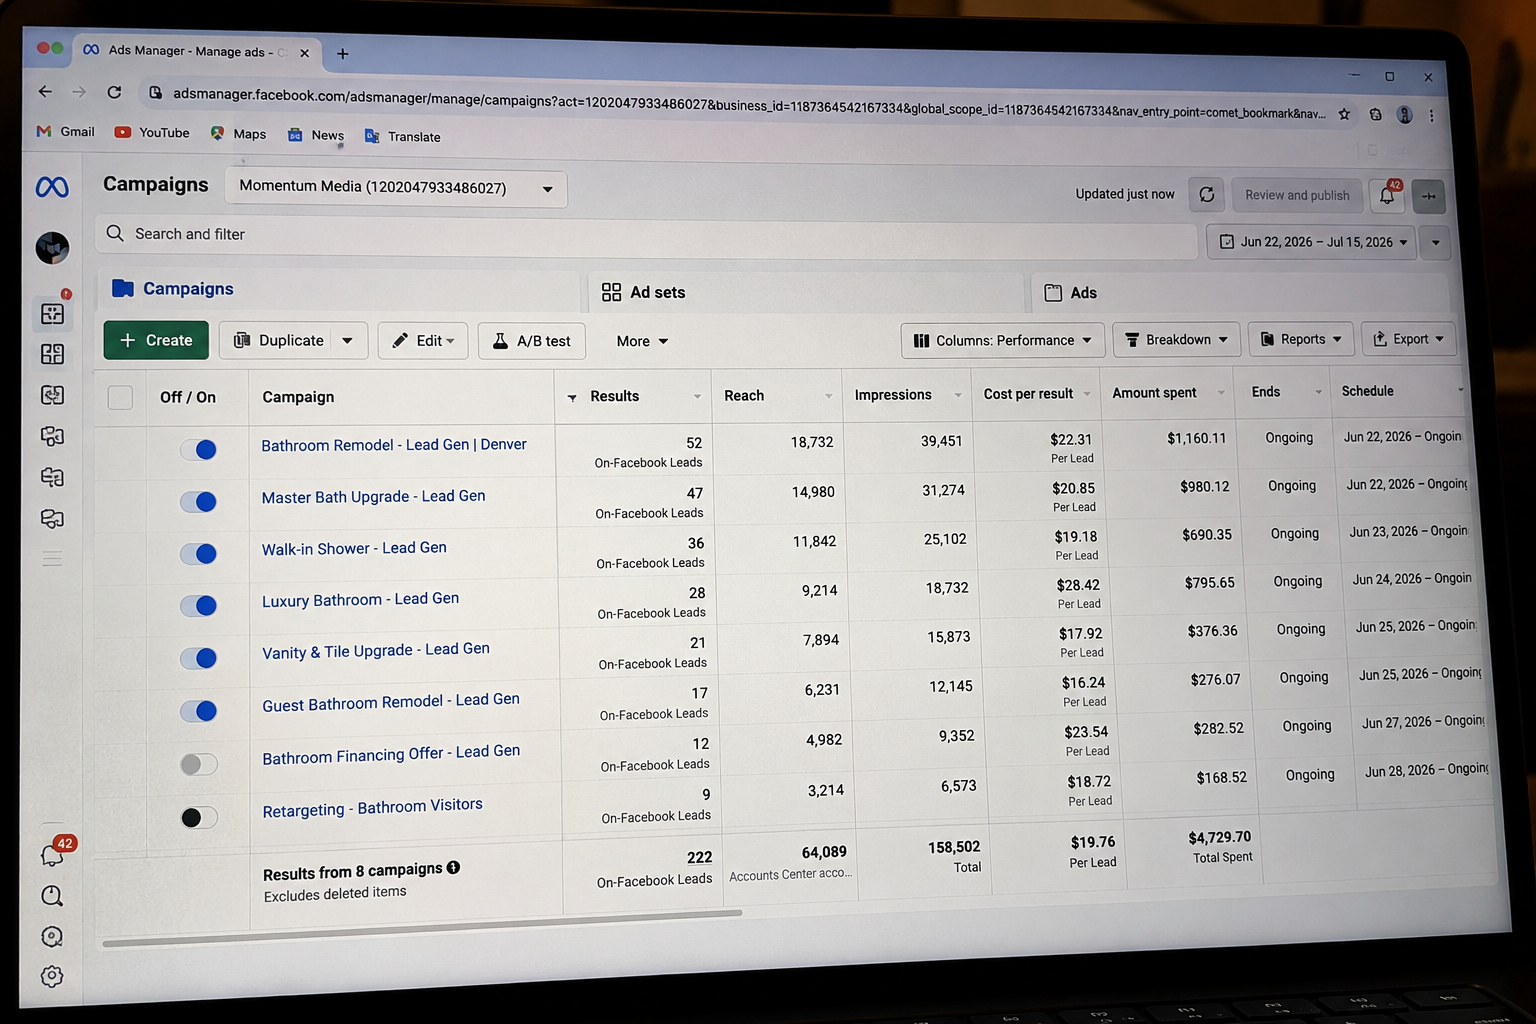Open the settings gear in the sidebar
The image size is (1536, 1024).
[x=52, y=976]
